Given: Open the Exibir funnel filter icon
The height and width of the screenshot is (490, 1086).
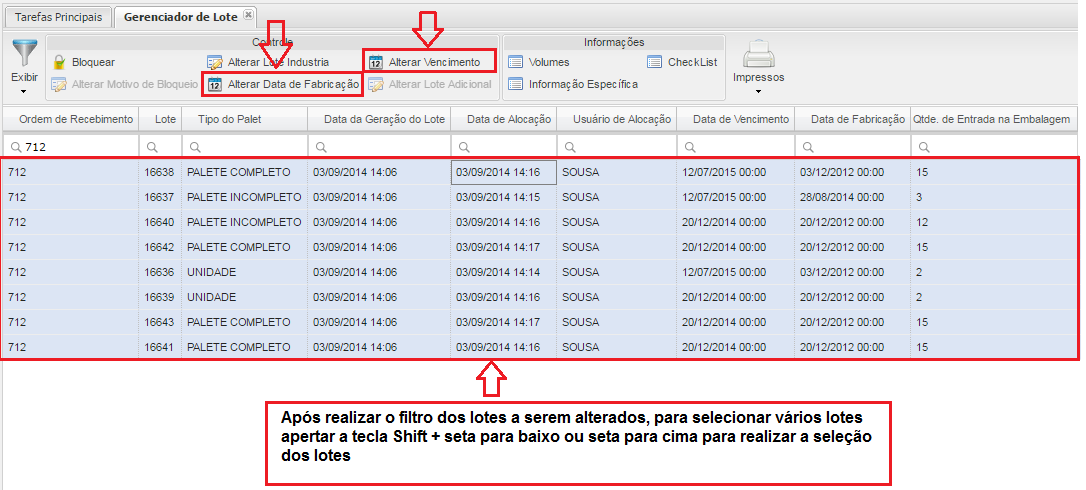Looking at the screenshot, I should coord(24,53).
